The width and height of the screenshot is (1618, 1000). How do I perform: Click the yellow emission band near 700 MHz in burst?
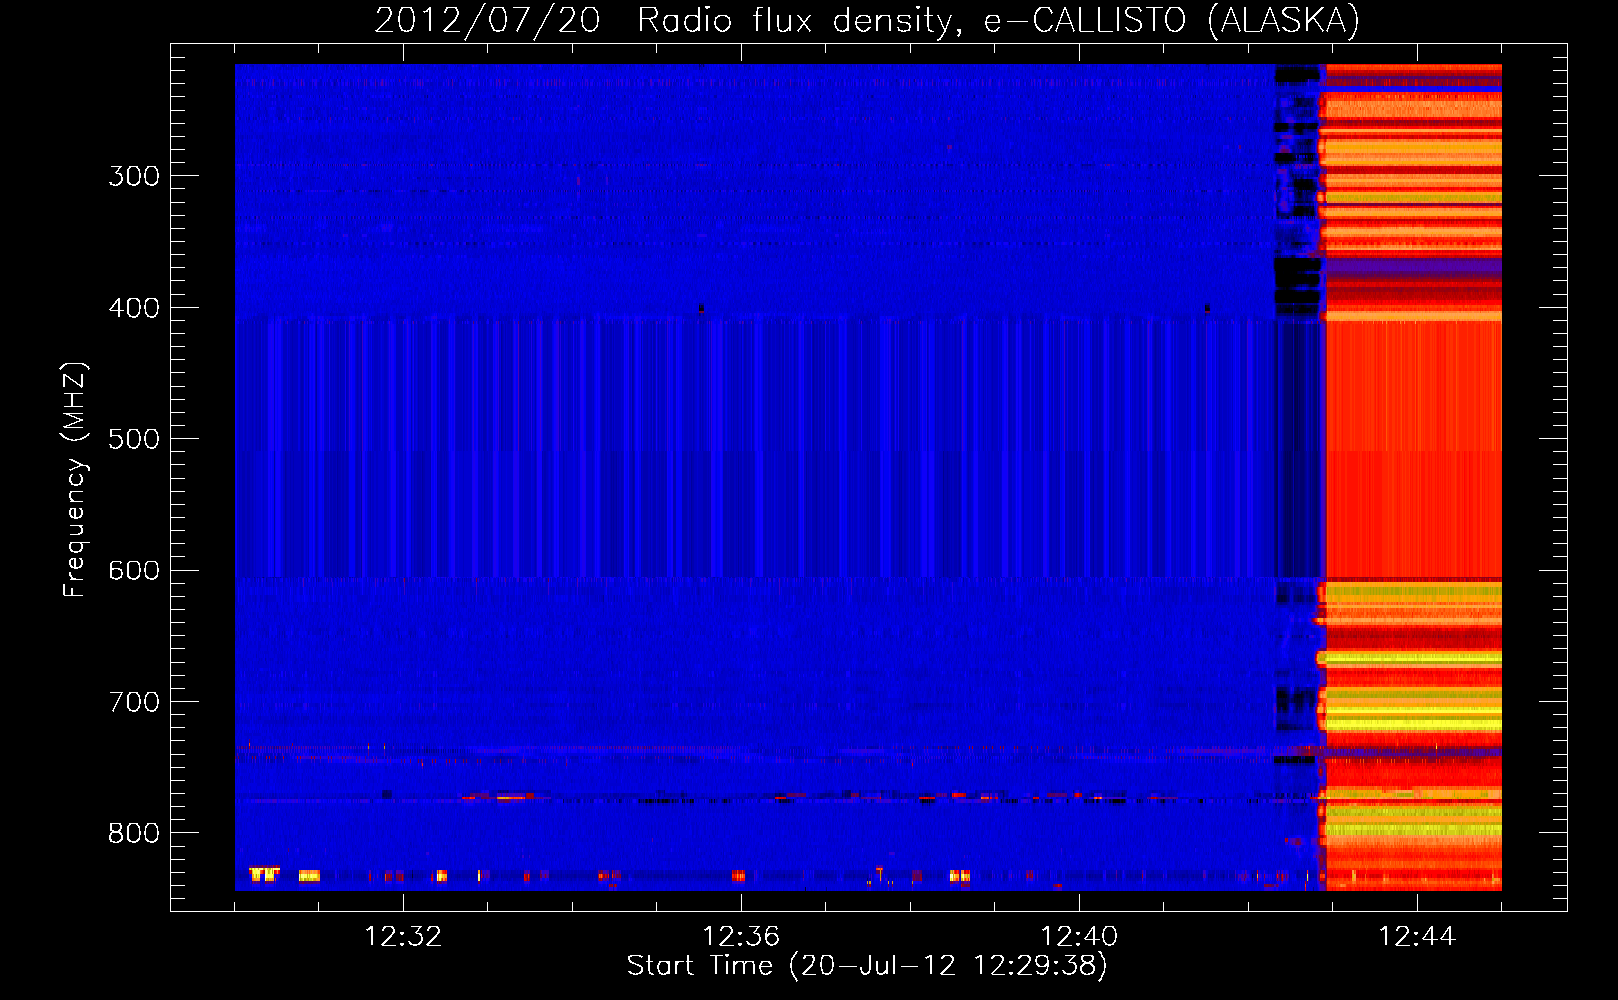[1412, 709]
